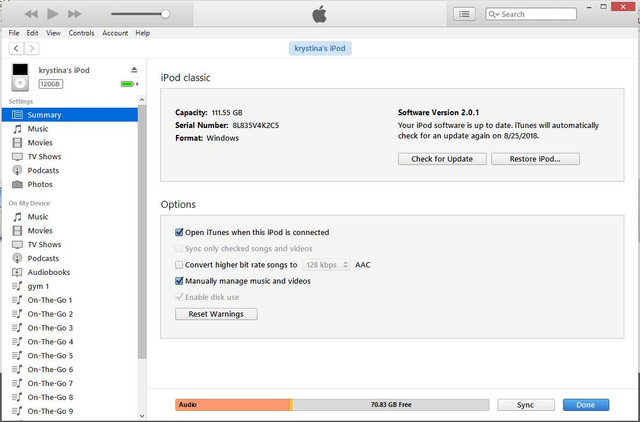Image resolution: width=640 pixels, height=422 pixels.
Task: Open Music under Settings
Action: coord(70,129)
